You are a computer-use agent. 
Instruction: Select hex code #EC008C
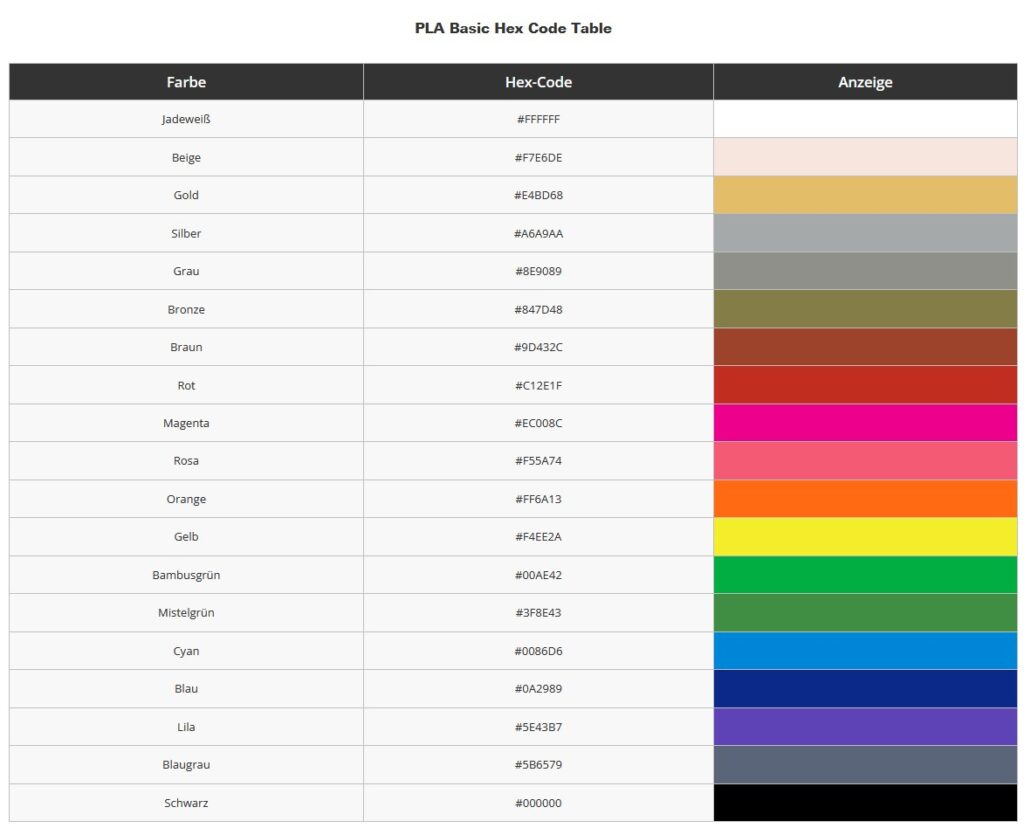[538, 423]
